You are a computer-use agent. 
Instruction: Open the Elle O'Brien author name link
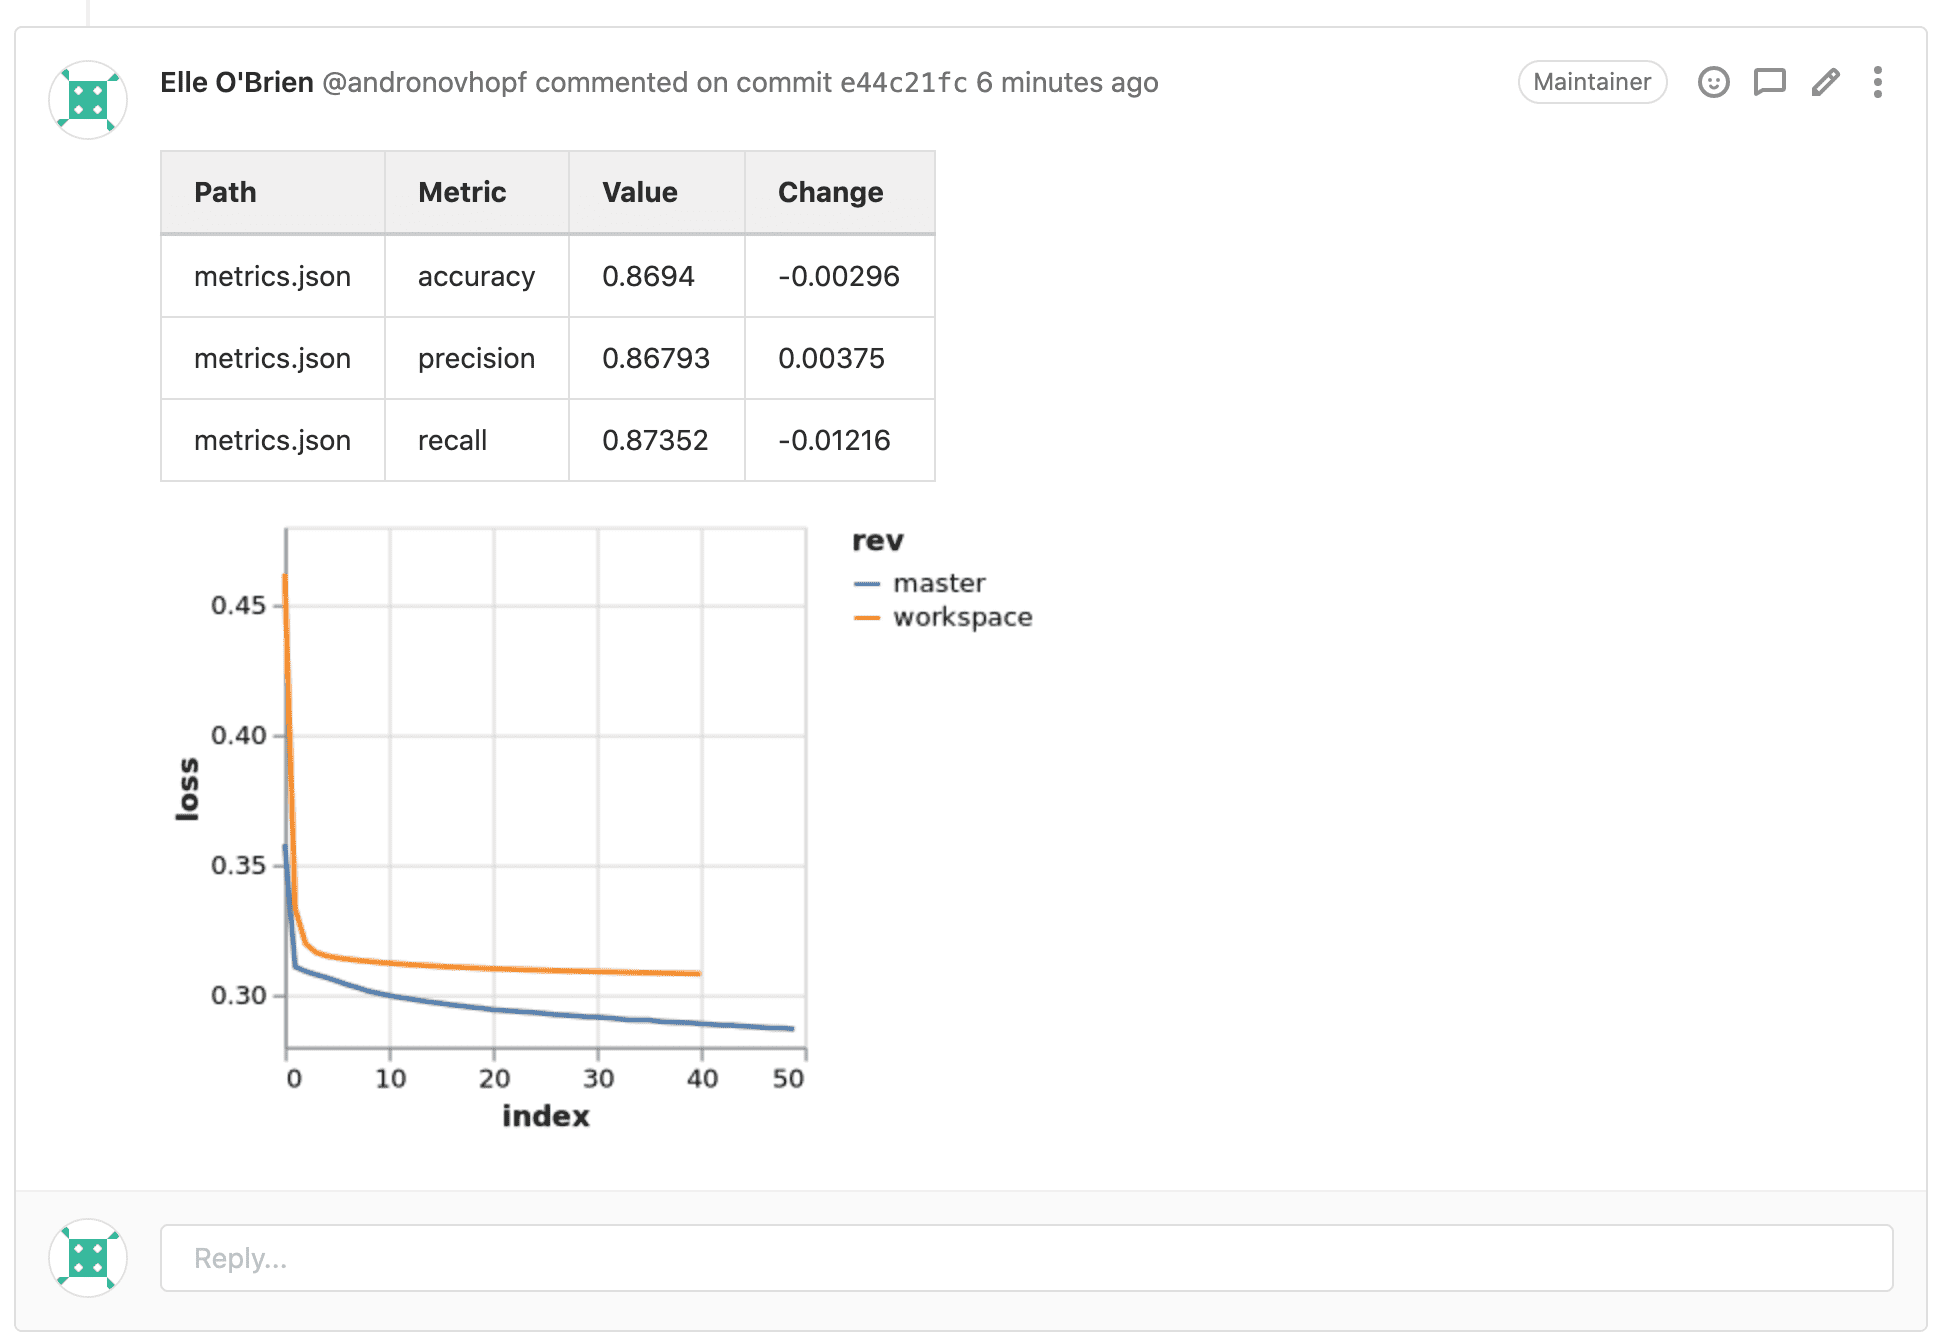(x=237, y=82)
